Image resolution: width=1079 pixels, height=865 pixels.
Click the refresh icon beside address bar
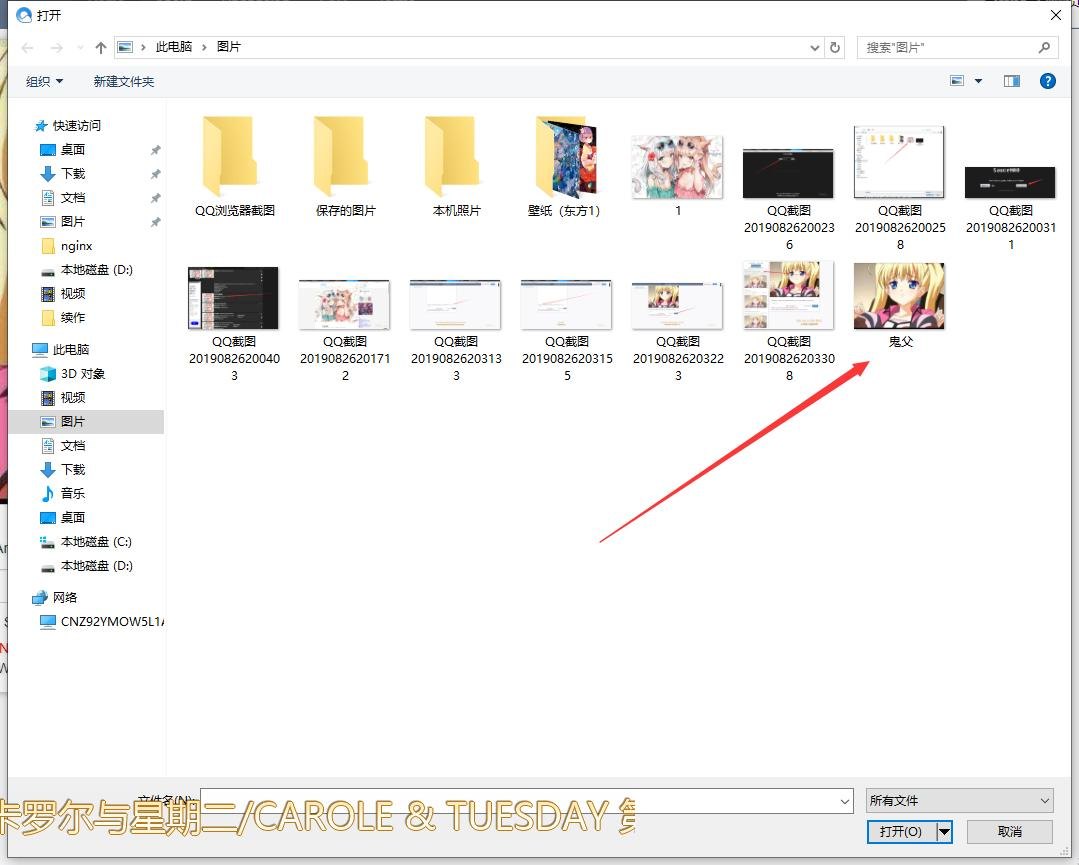[836, 47]
